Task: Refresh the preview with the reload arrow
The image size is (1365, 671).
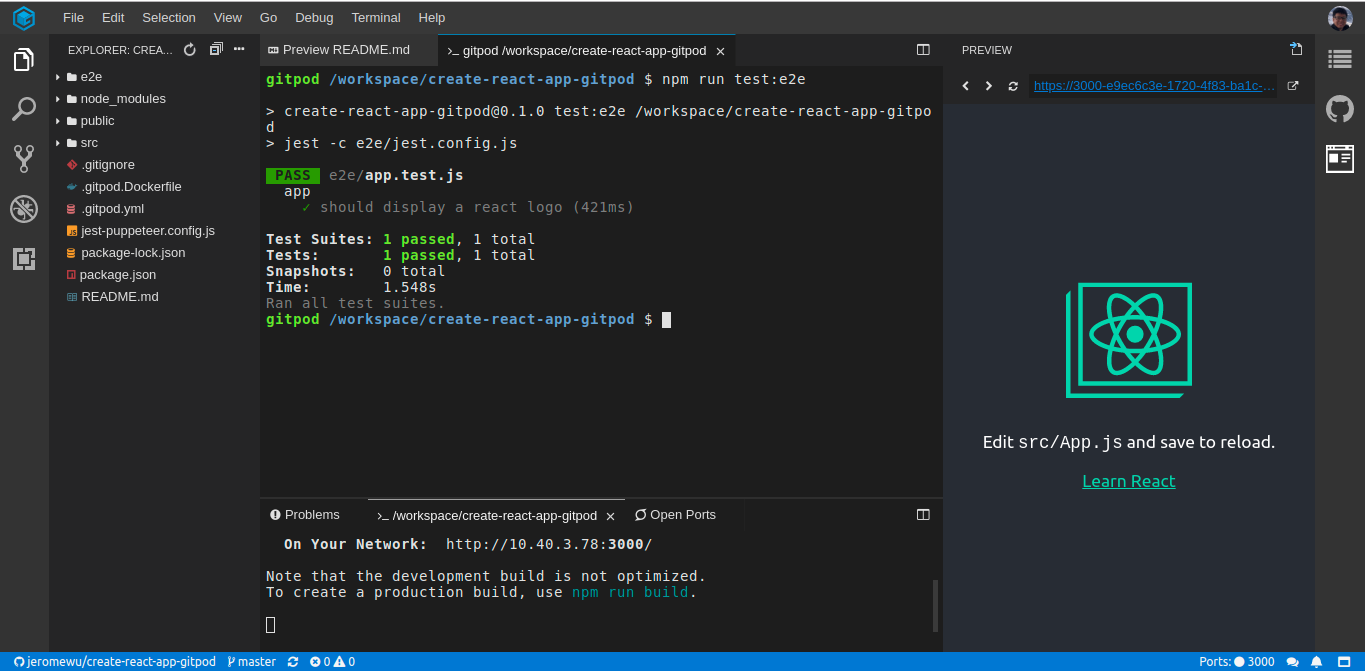Action: (1012, 86)
